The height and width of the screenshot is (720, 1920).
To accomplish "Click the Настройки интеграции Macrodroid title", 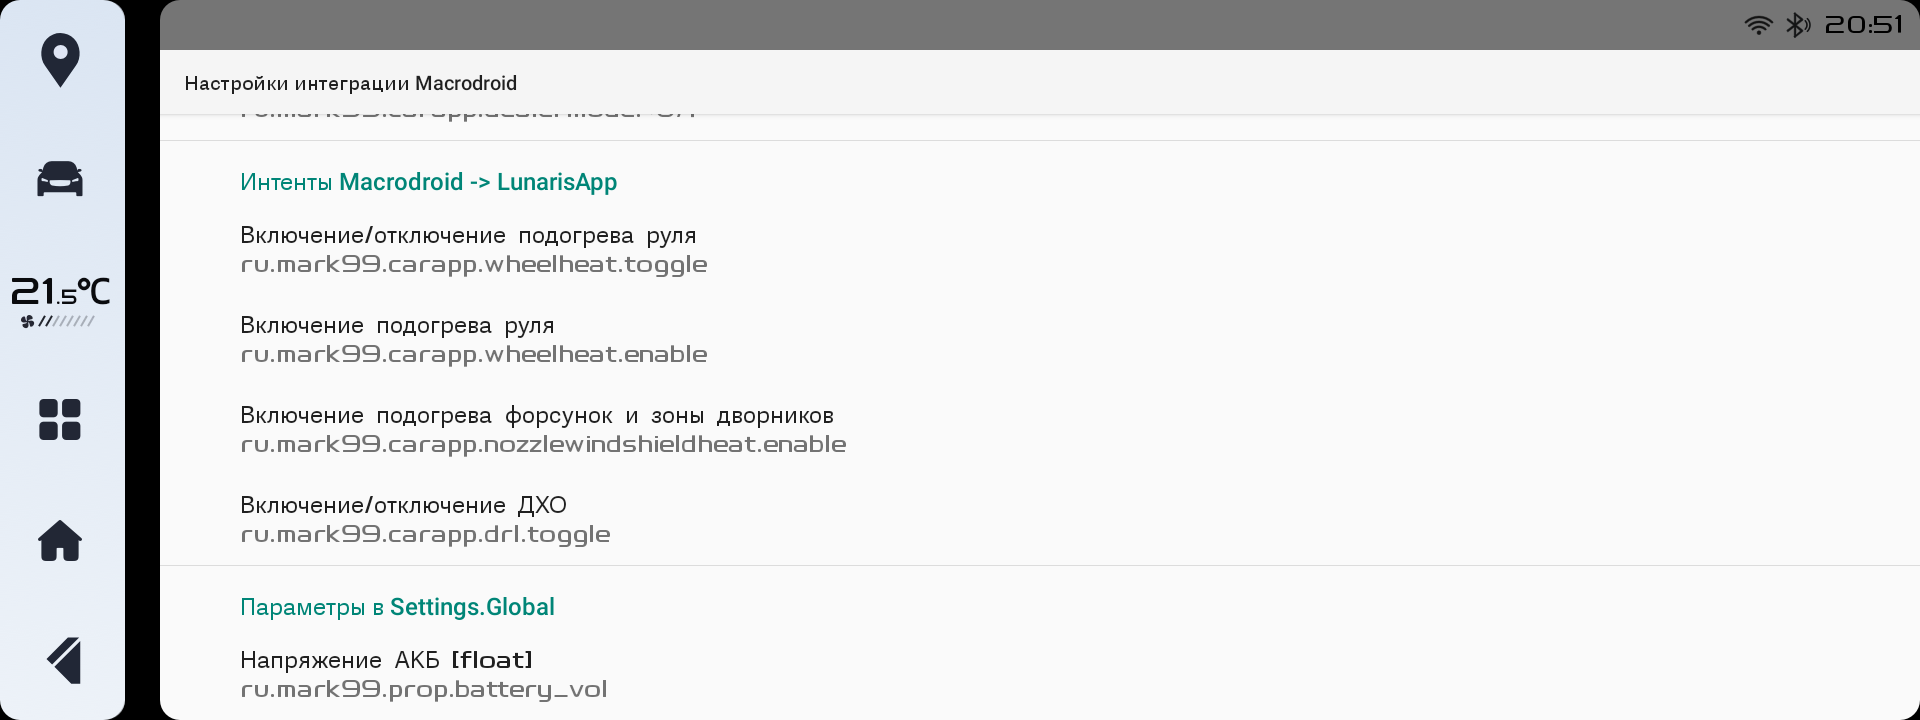I will [350, 83].
